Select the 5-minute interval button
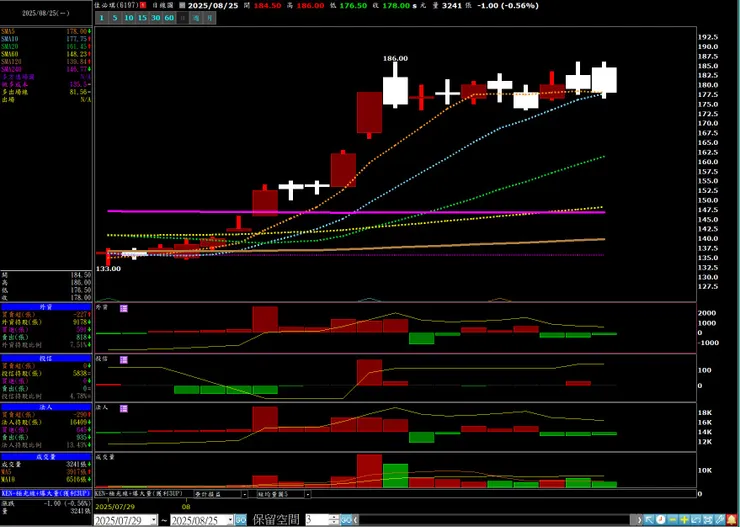The image size is (740, 527). [x=115, y=18]
